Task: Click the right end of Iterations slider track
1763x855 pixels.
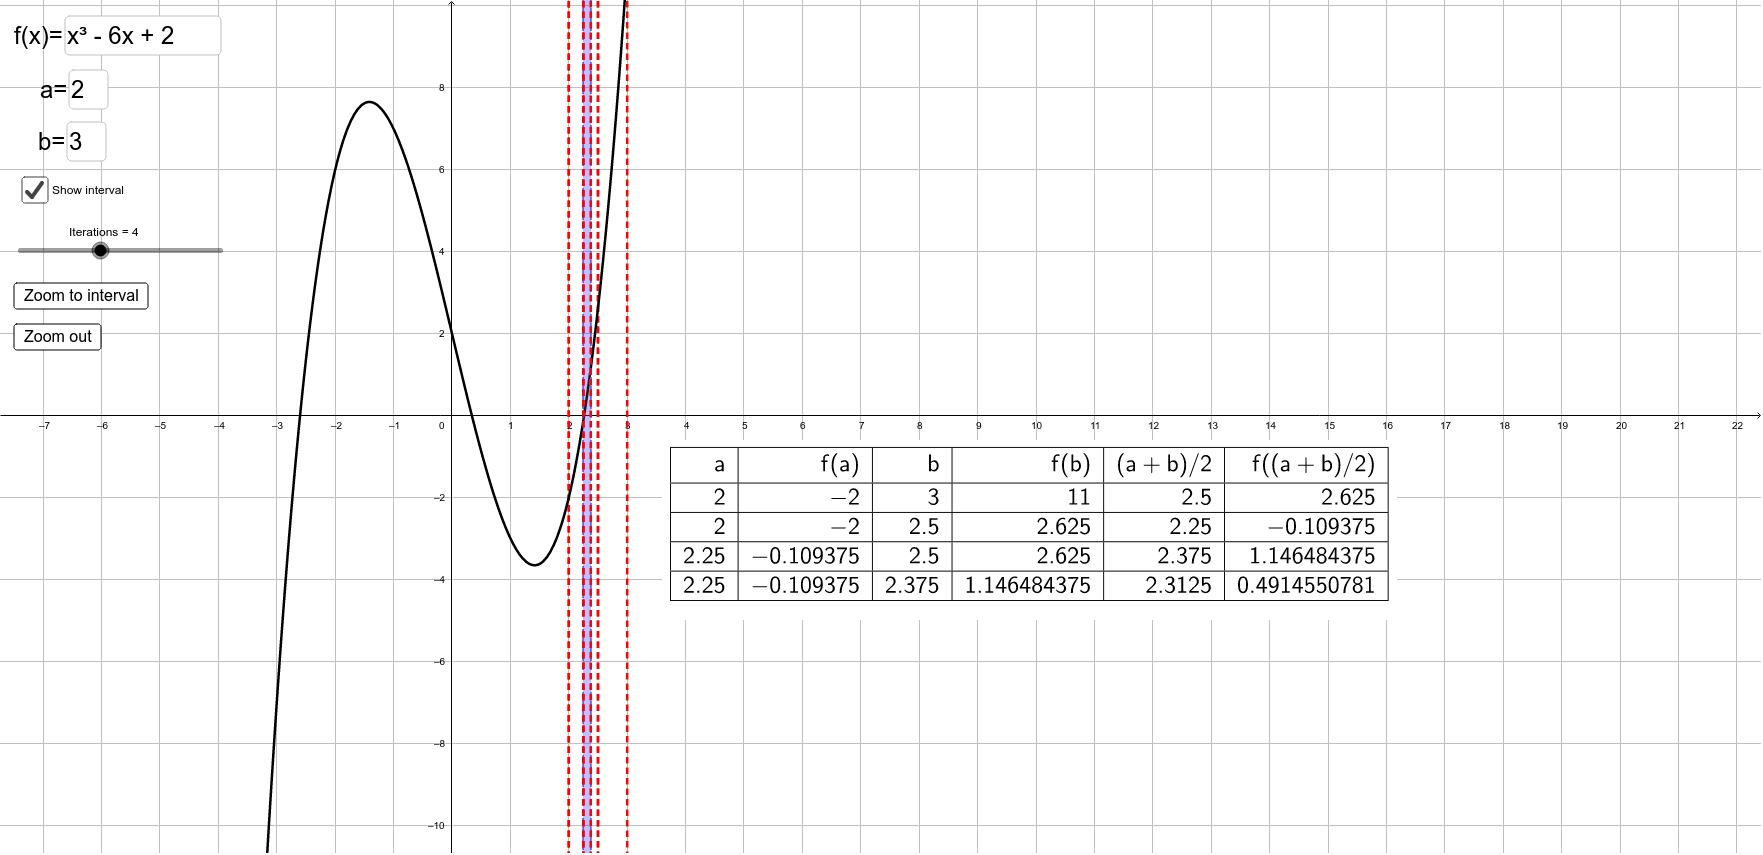Action: click(x=220, y=251)
